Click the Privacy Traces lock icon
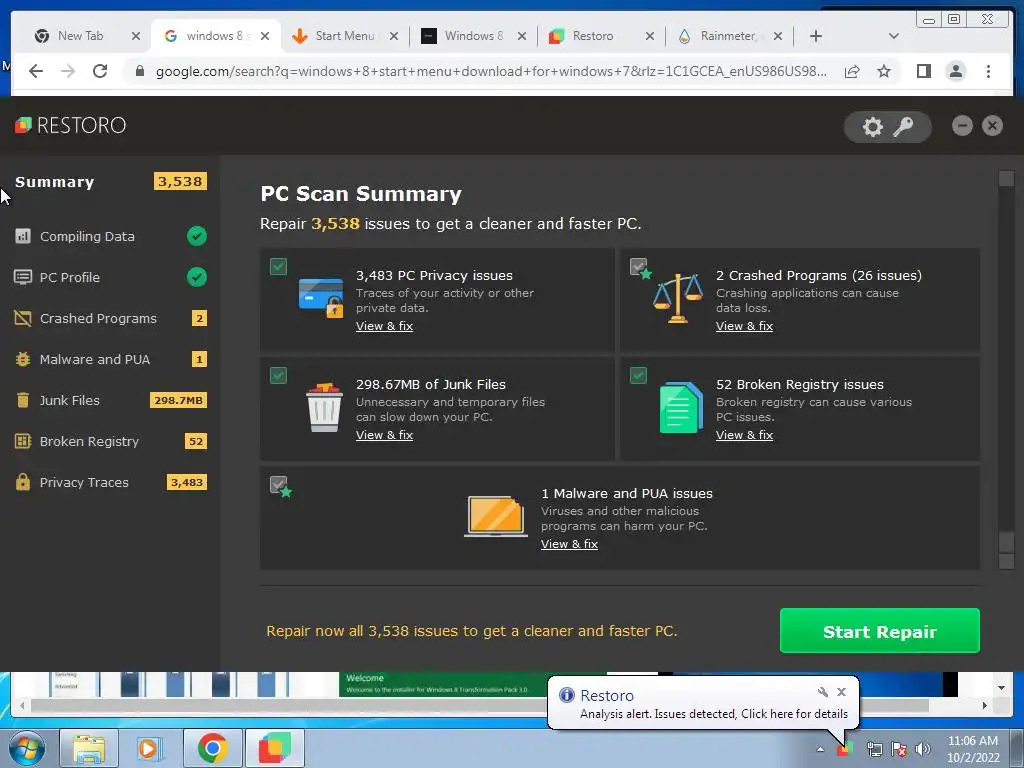The image size is (1024, 768). point(23,482)
